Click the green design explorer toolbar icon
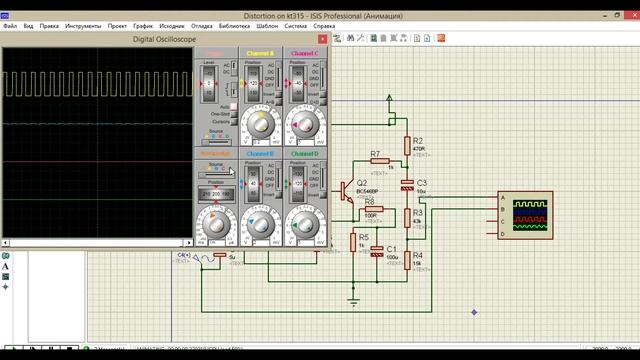Screen dimensions: 640x360 coord(373,38)
